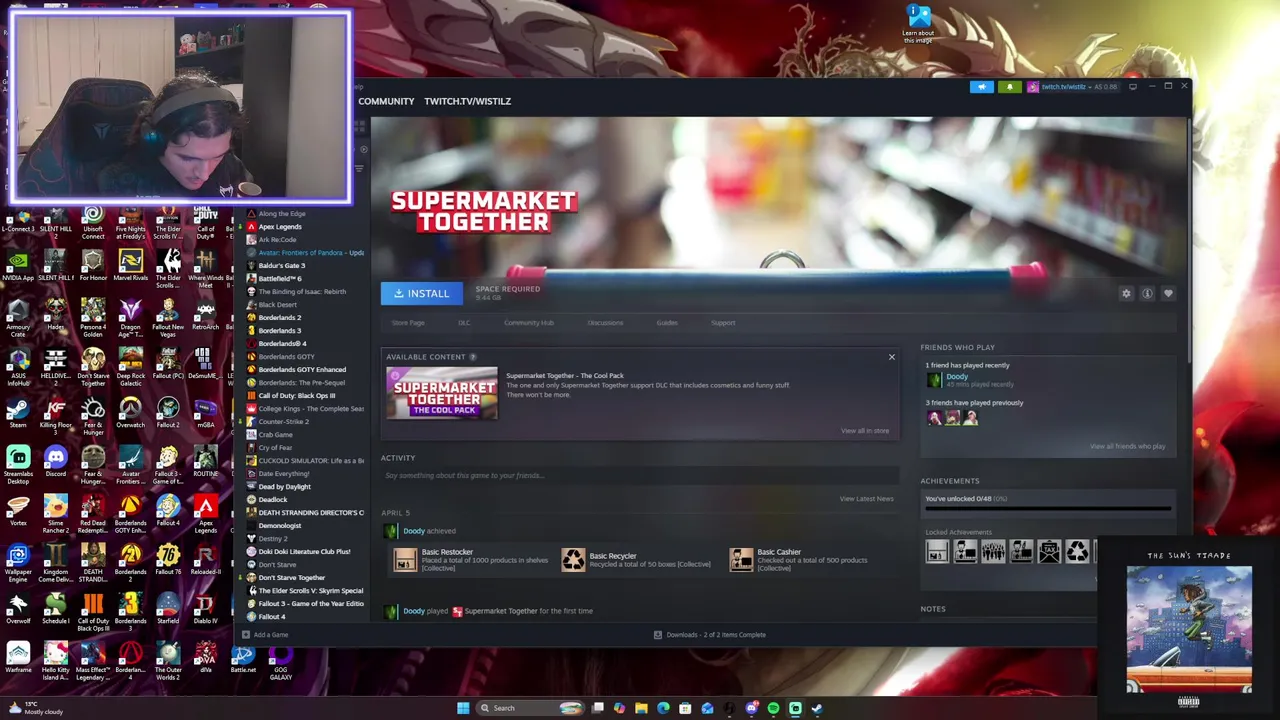
Task: Click the blue INSTALL button
Action: click(x=422, y=293)
